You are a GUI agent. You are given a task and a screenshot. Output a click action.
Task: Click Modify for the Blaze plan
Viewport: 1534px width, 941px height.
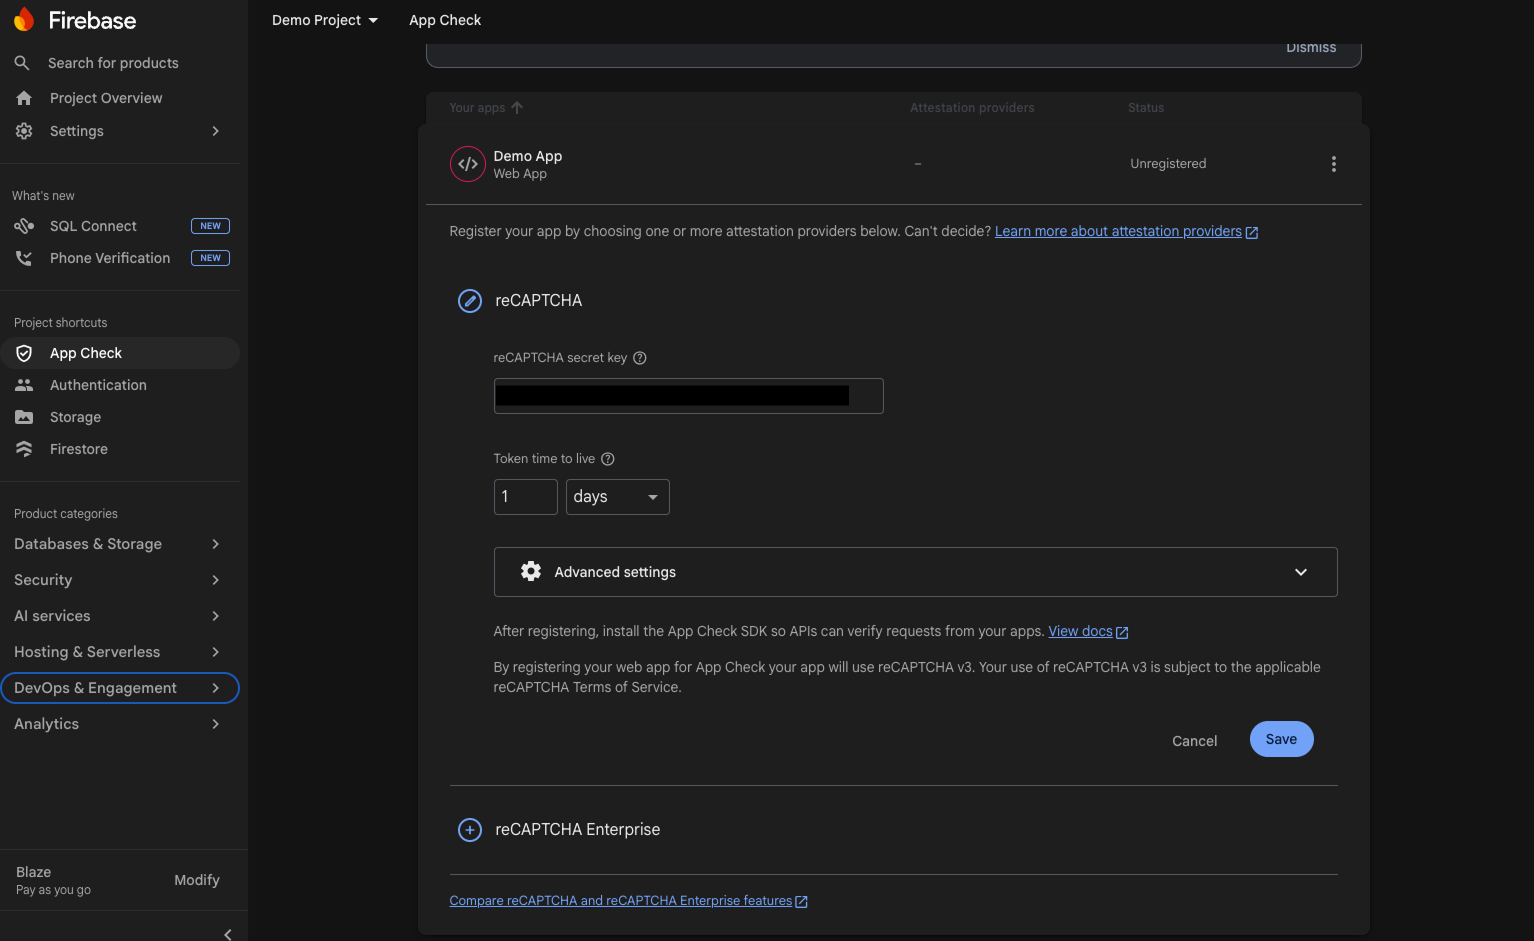197,880
